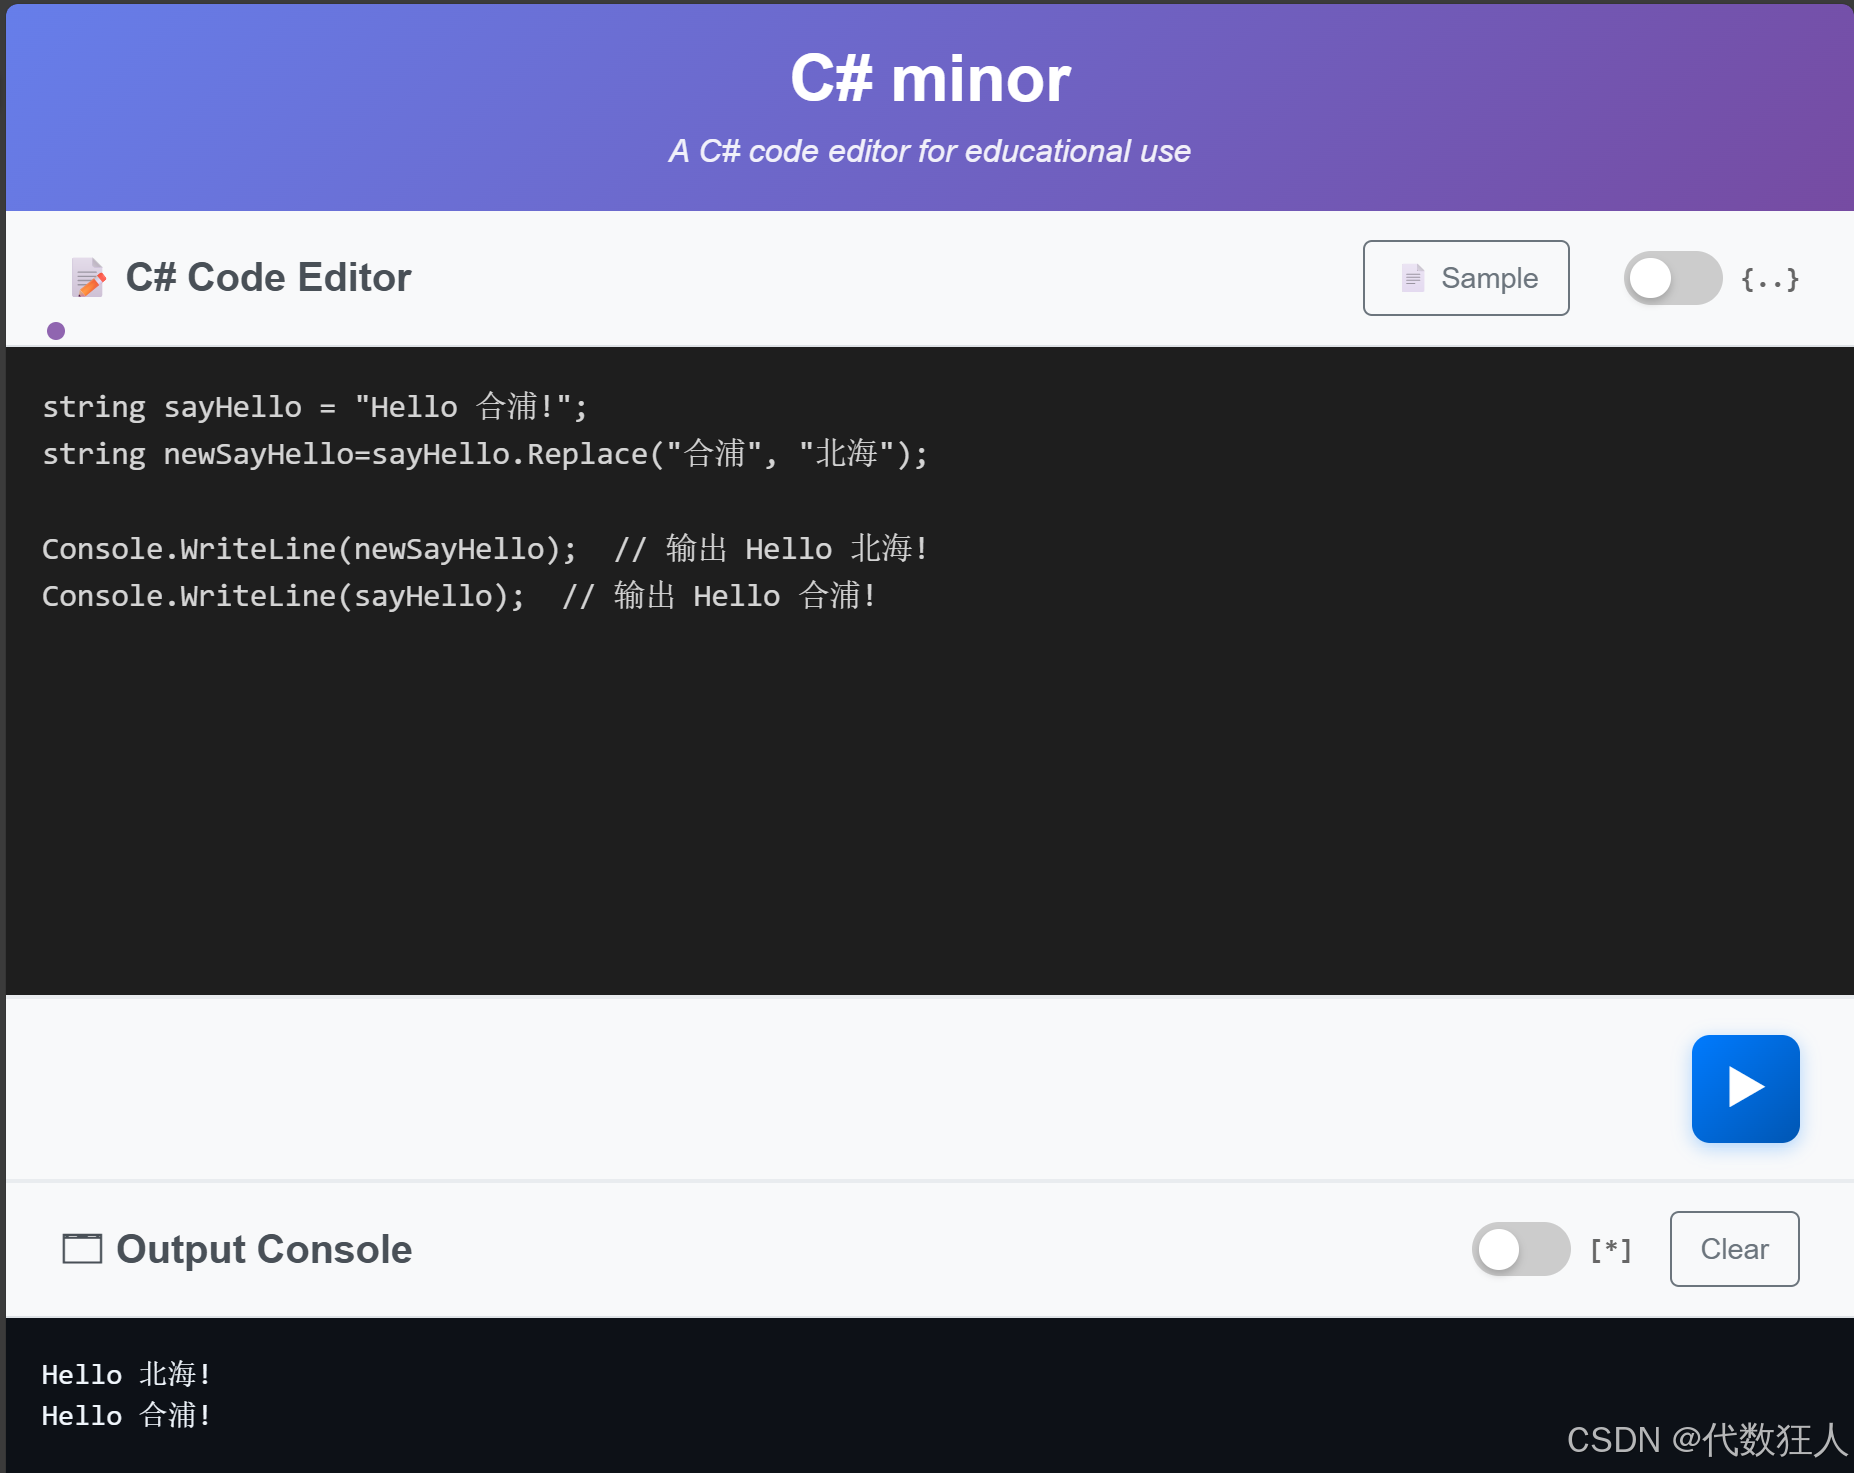Click the subtitle 'A C# code editor for educational use'
The height and width of the screenshot is (1473, 1854).
click(x=930, y=151)
